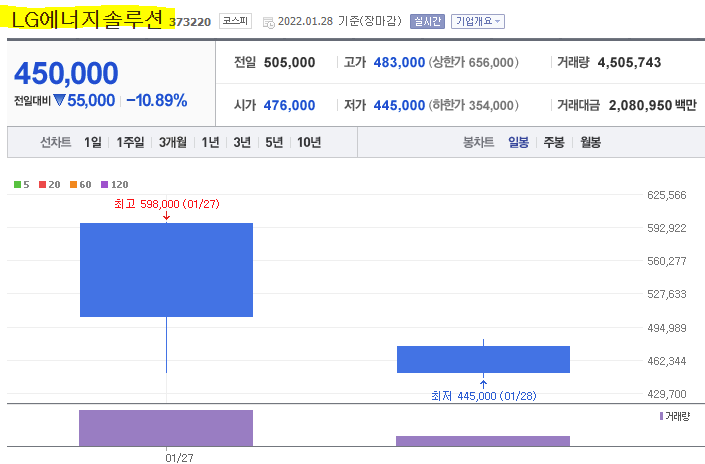Click the y-axis value 592,922
This screenshot has height=464, width=705.
click(x=667, y=228)
